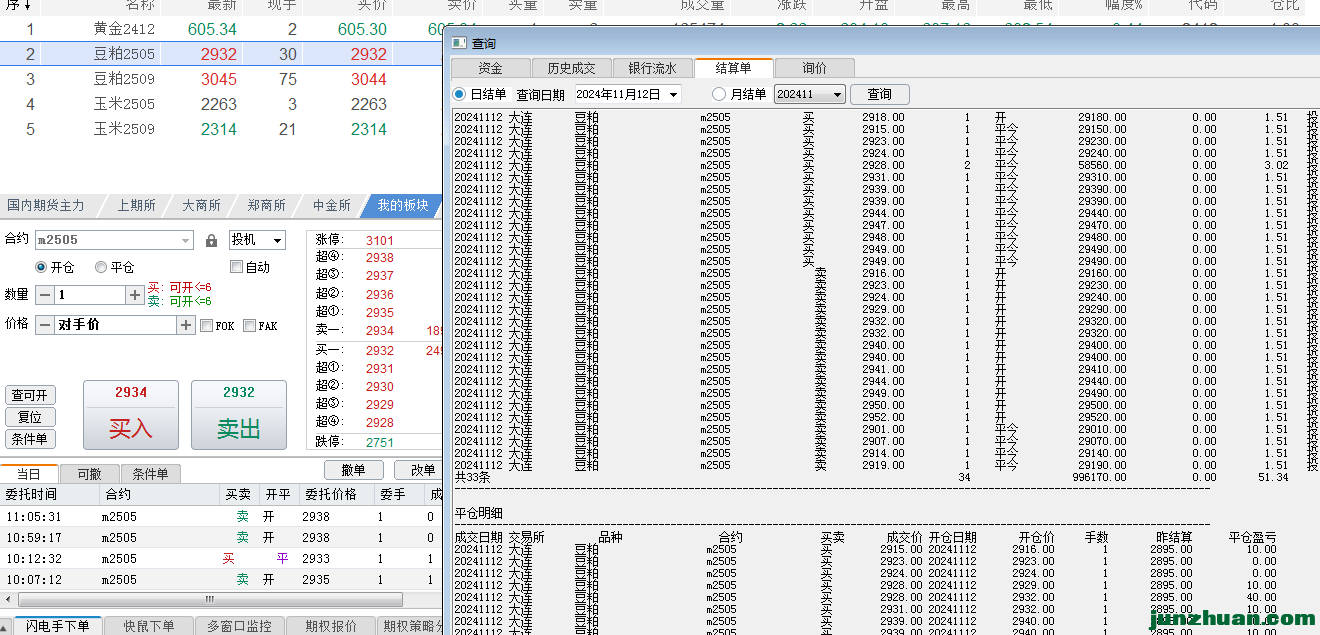Tick the FAK checkbox
1320x635 pixels.
250,326
